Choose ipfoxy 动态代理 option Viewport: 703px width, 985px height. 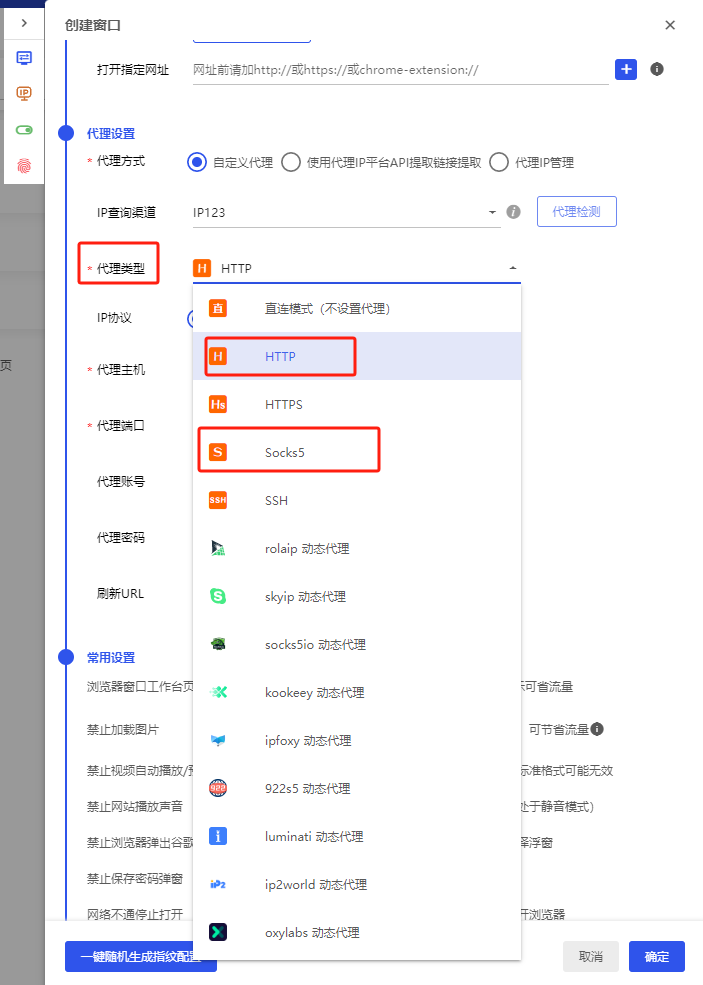click(x=357, y=741)
